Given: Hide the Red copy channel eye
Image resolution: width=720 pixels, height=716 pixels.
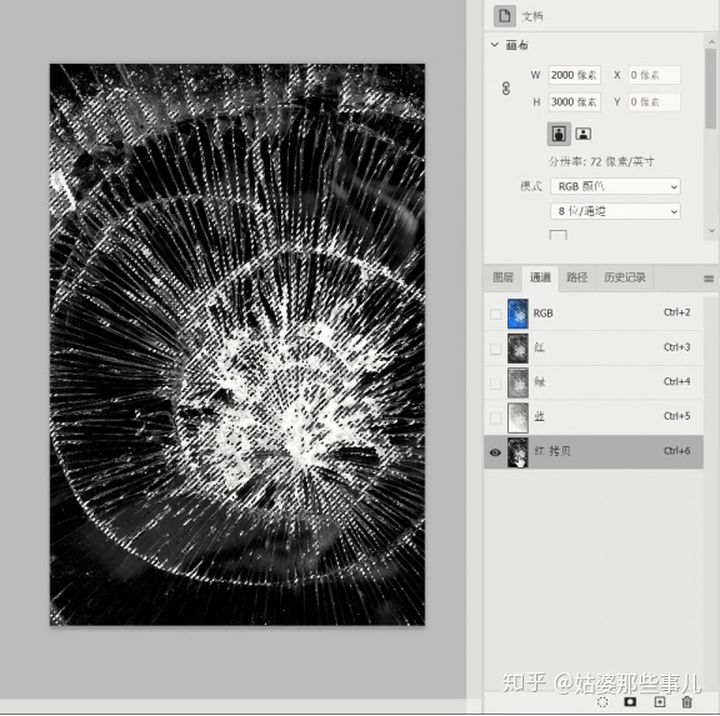Looking at the screenshot, I should (x=495, y=452).
